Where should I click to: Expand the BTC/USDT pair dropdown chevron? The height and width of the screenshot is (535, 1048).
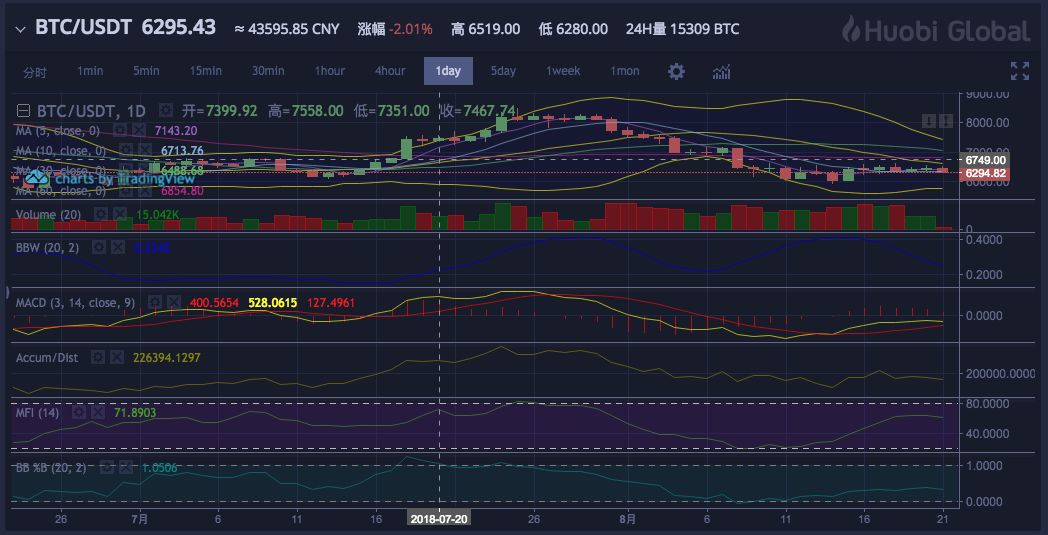[19, 29]
